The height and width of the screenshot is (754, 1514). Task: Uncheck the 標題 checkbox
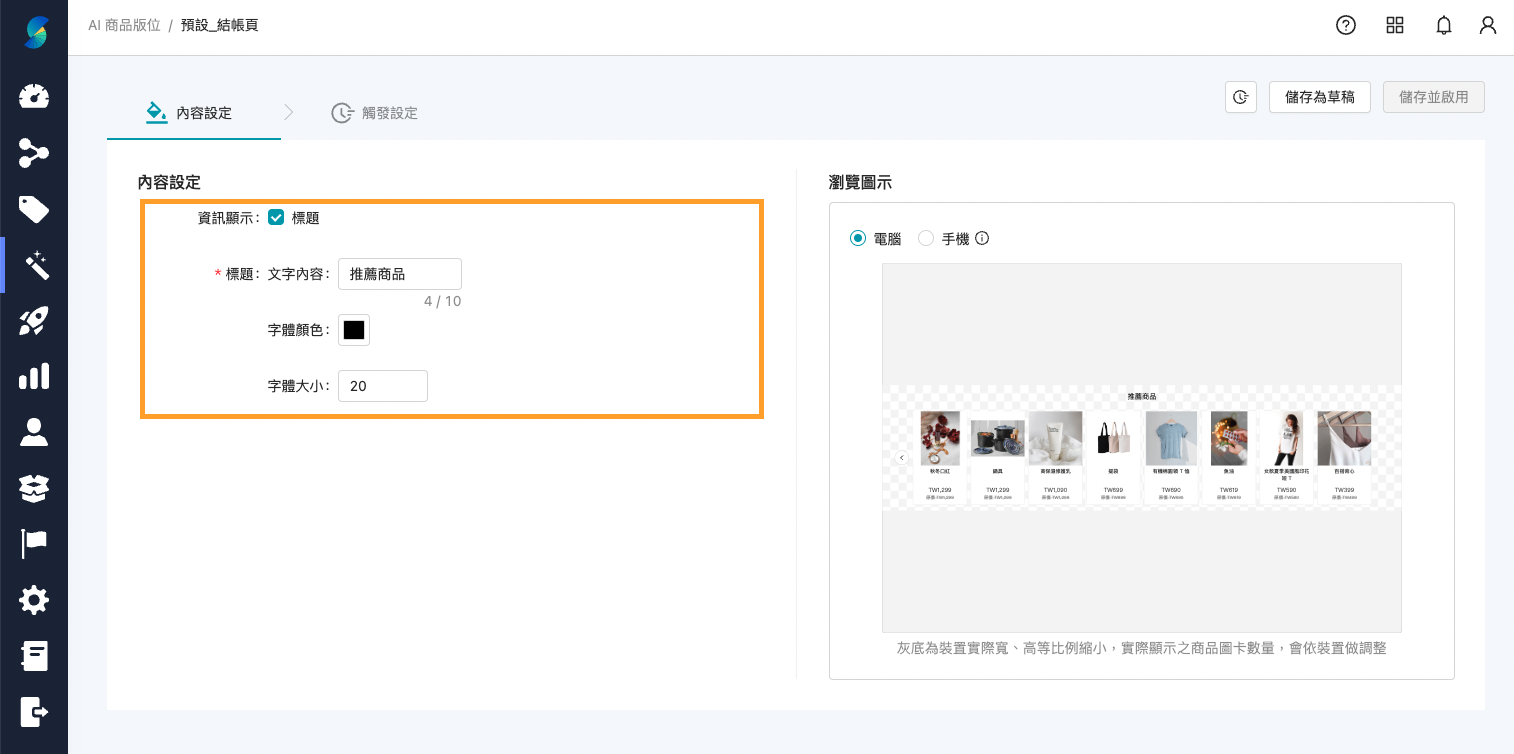coord(276,217)
